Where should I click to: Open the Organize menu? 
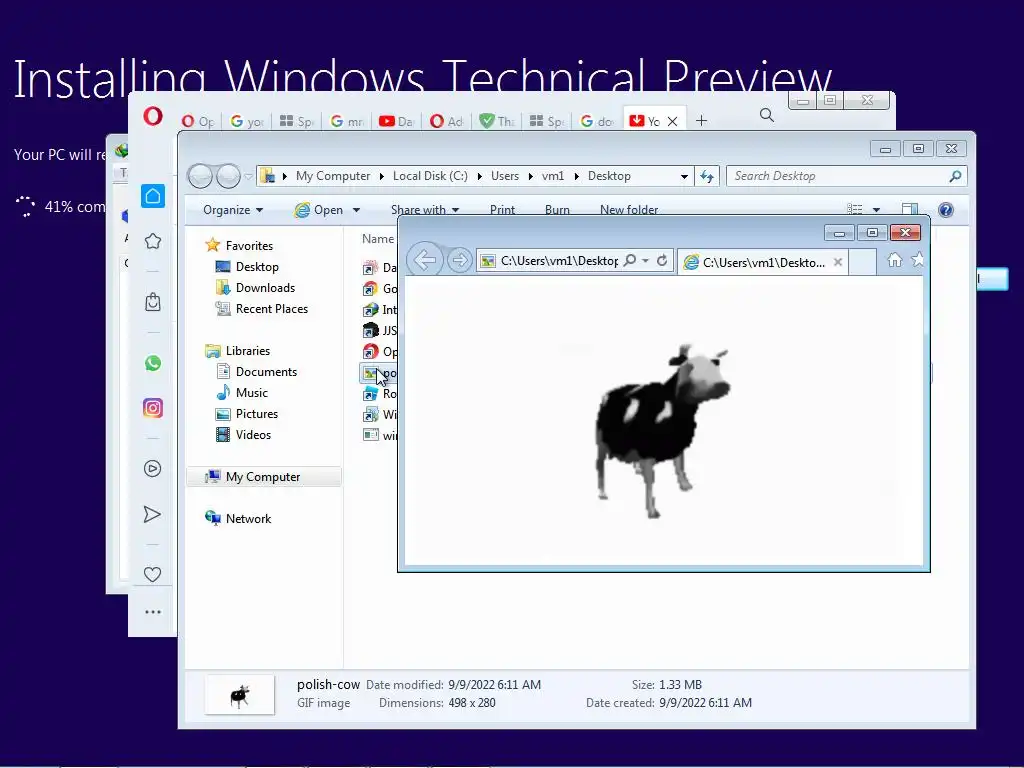[233, 210]
